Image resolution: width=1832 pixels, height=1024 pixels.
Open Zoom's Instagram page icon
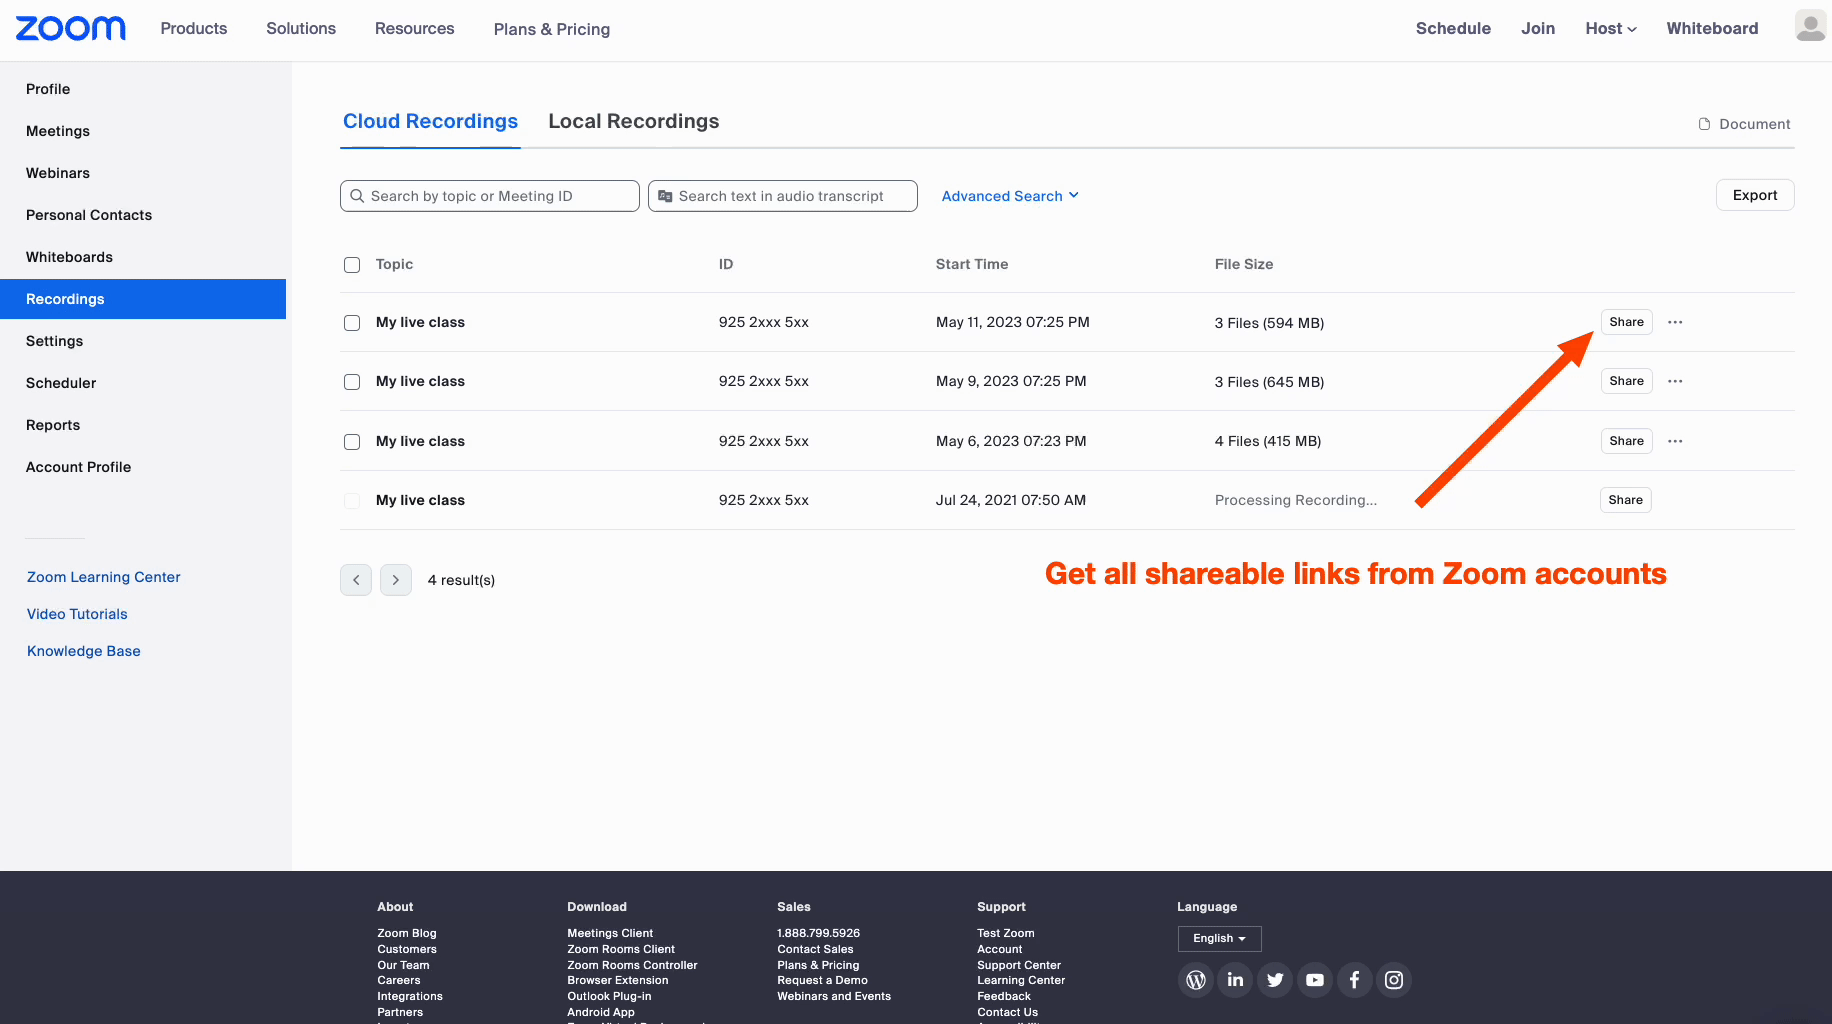click(x=1394, y=980)
